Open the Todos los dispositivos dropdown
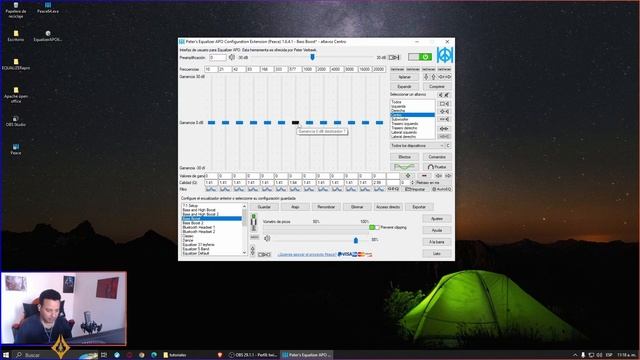This screenshot has width=640, height=360. (x=417, y=146)
